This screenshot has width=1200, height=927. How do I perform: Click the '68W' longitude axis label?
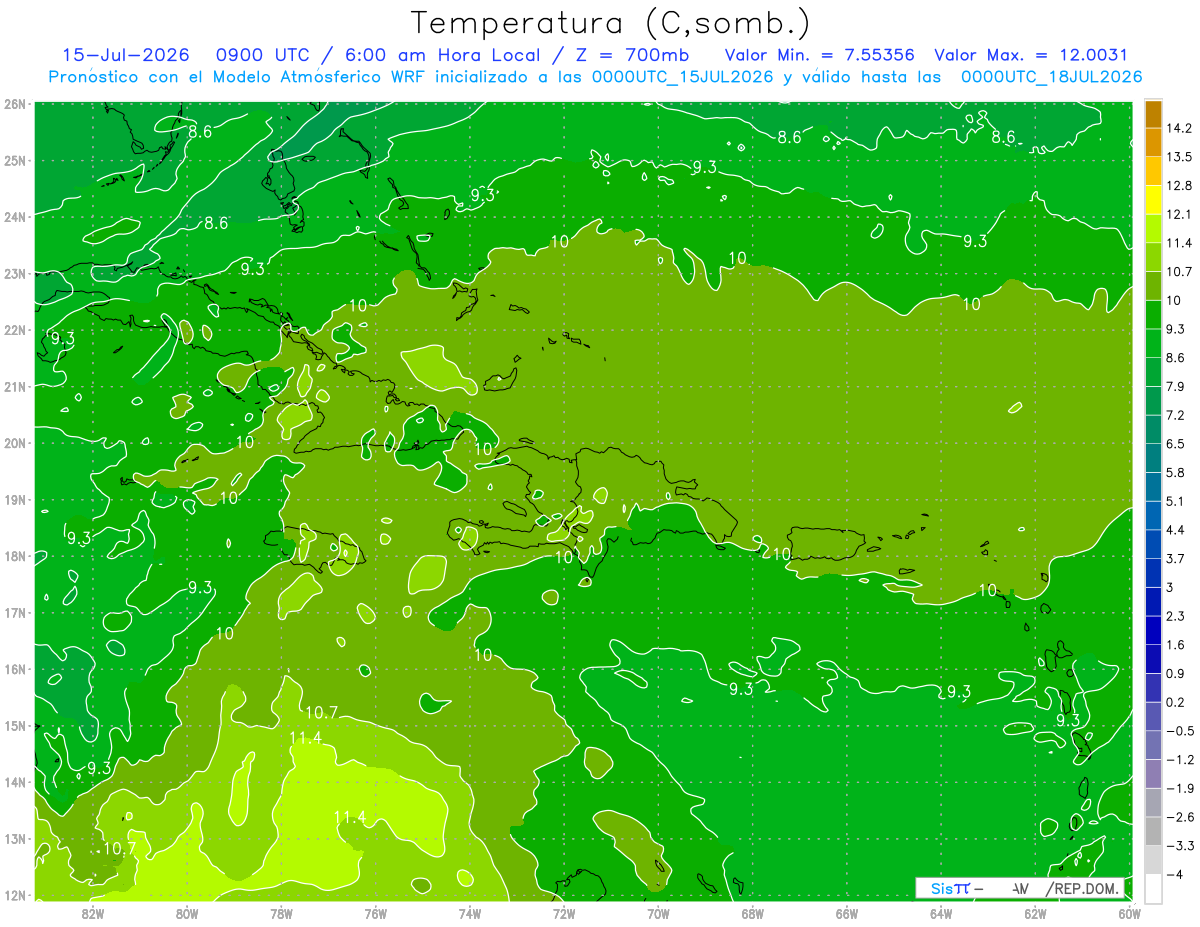pyautogui.click(x=753, y=913)
